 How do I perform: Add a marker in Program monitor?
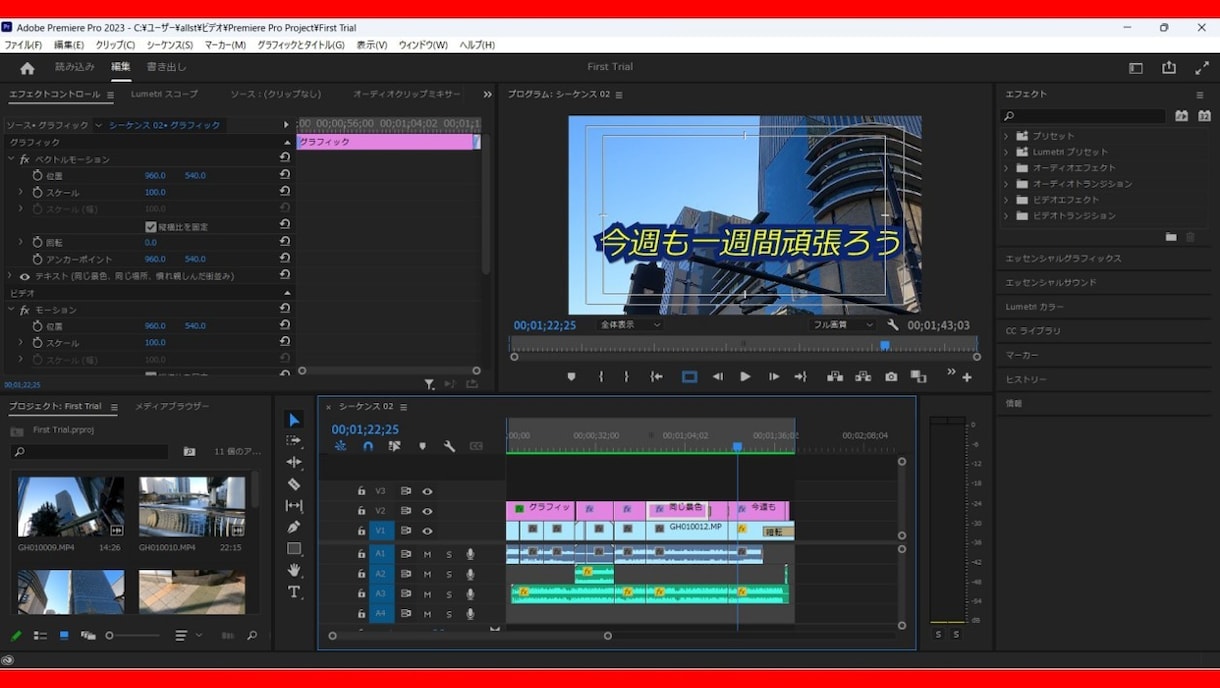click(x=571, y=377)
